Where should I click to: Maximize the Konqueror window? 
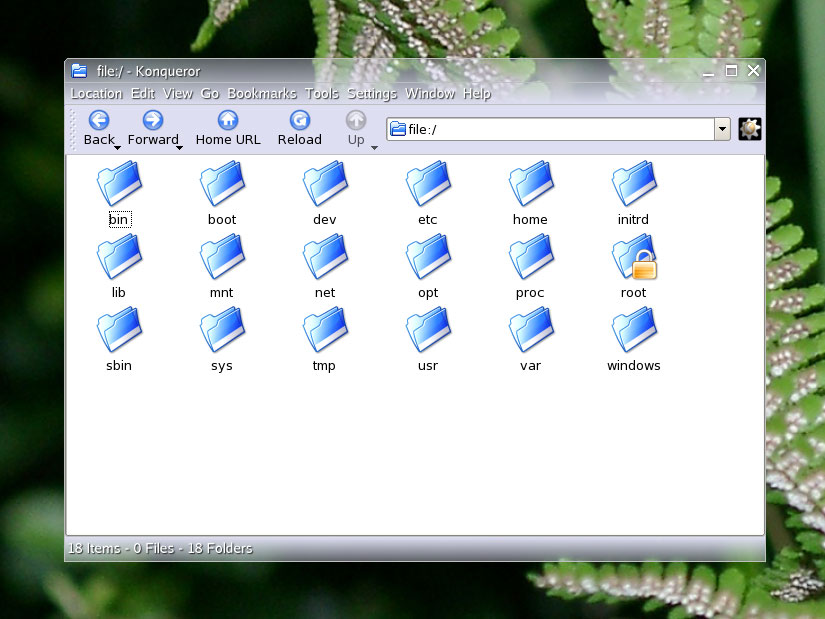731,71
